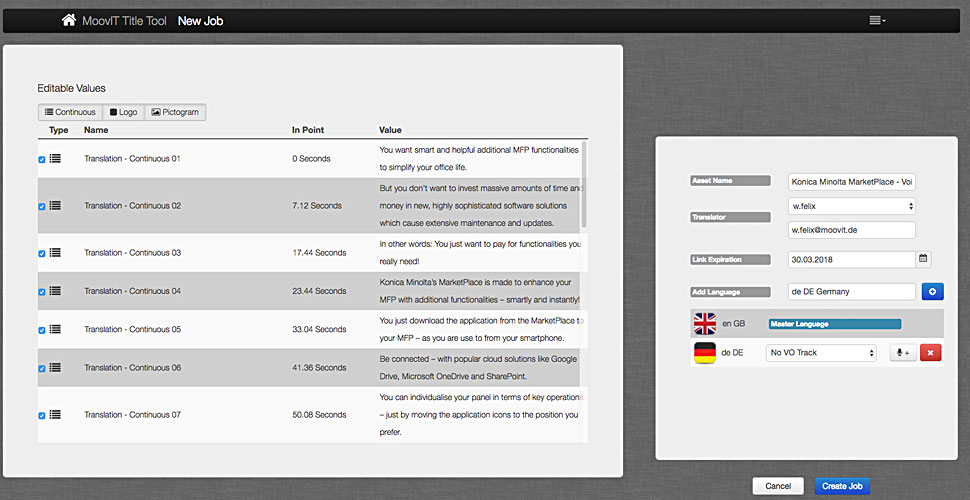The height and width of the screenshot is (500, 970).
Task: Click the Add Language input 'de DE Germany'
Action: tap(852, 291)
